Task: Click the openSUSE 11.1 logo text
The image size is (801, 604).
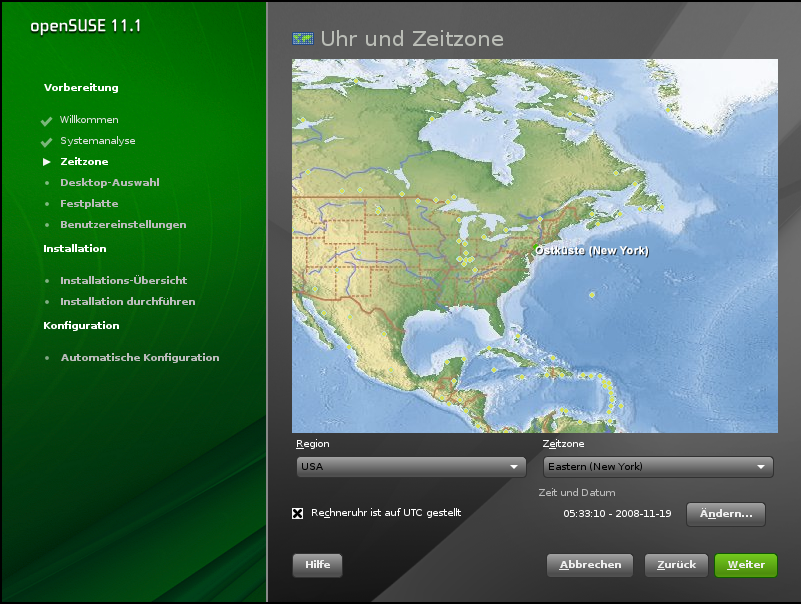Action: [85, 26]
